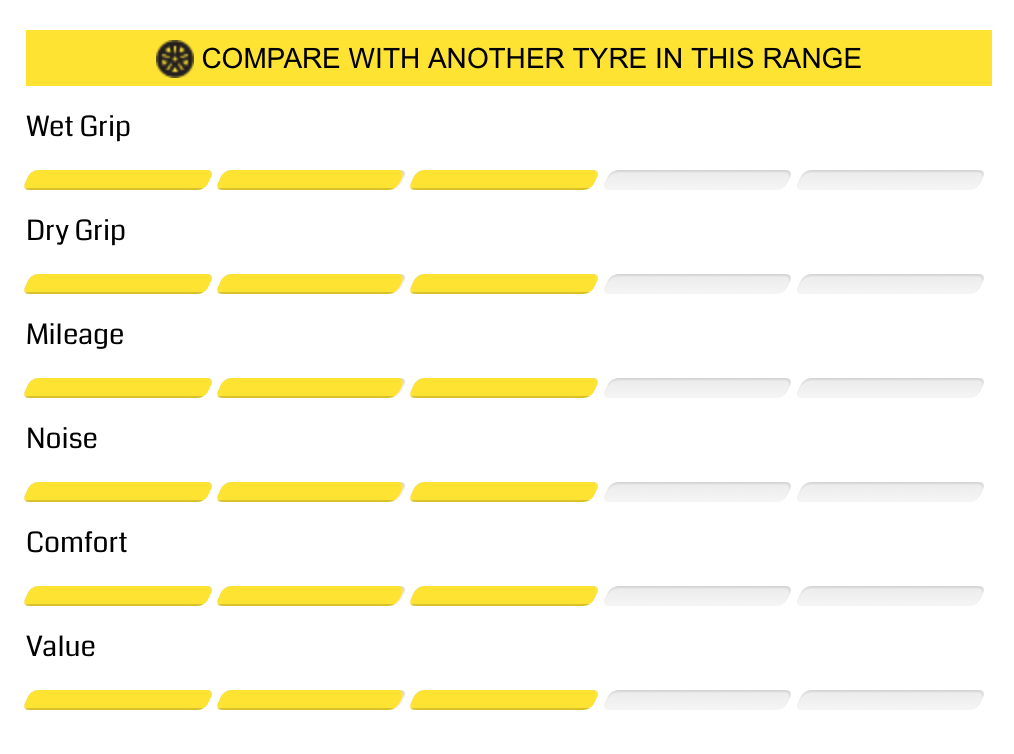Image resolution: width=1014 pixels, height=754 pixels.
Task: Select fifth Value rating segment
Action: (890, 700)
